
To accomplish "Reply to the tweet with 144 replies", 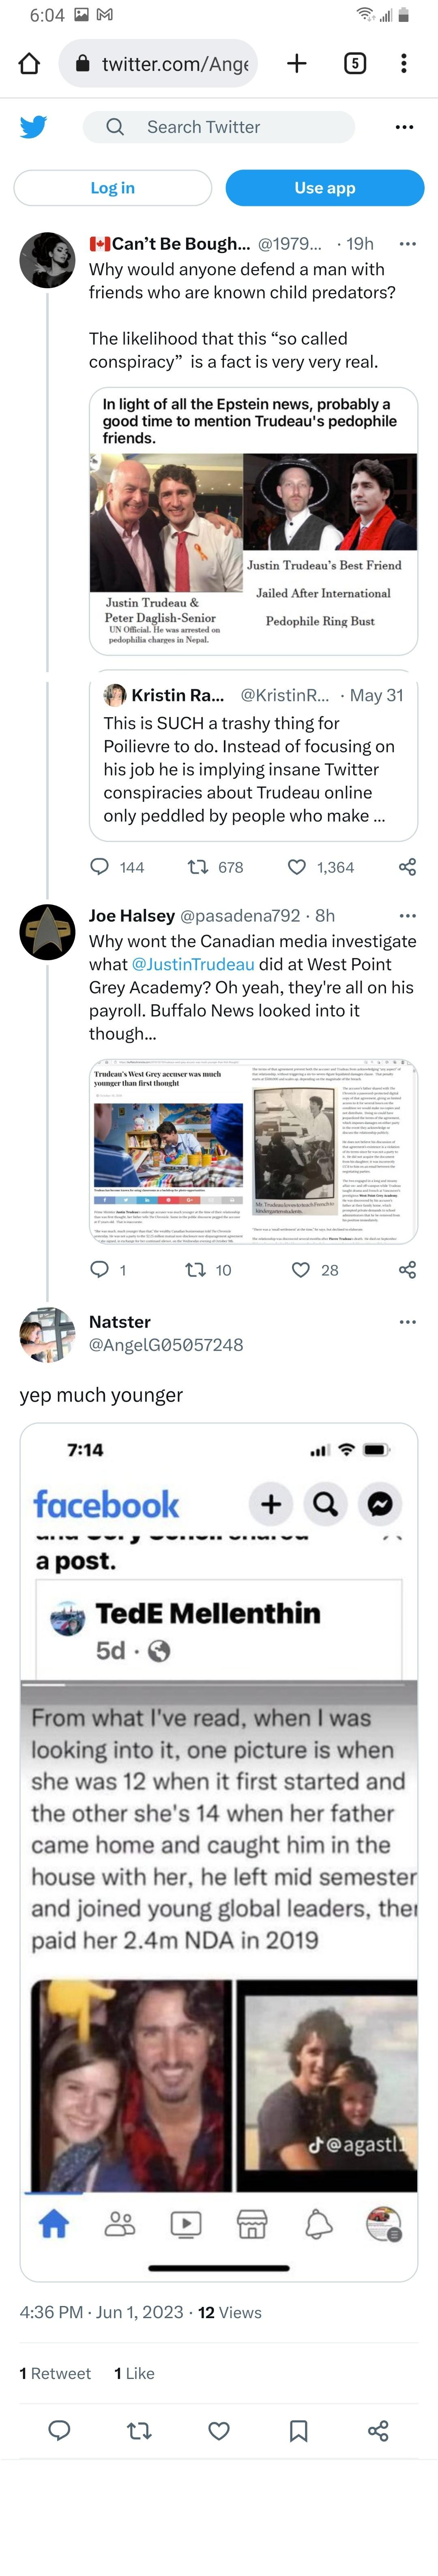I will [100, 867].
